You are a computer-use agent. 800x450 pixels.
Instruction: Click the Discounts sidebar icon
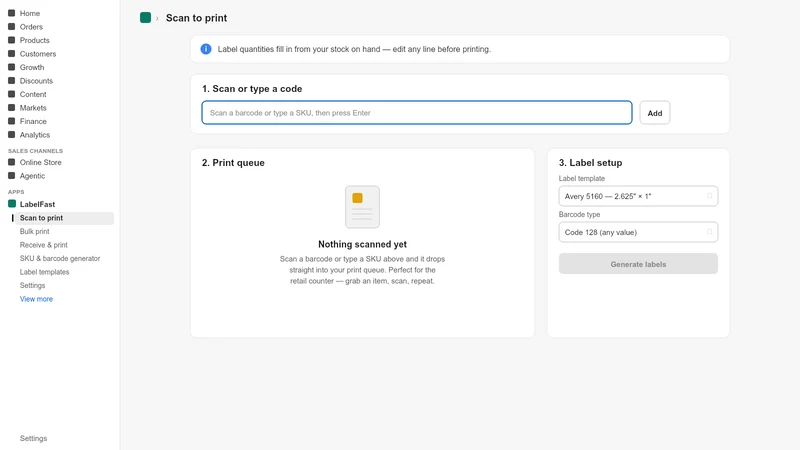coord(11,81)
